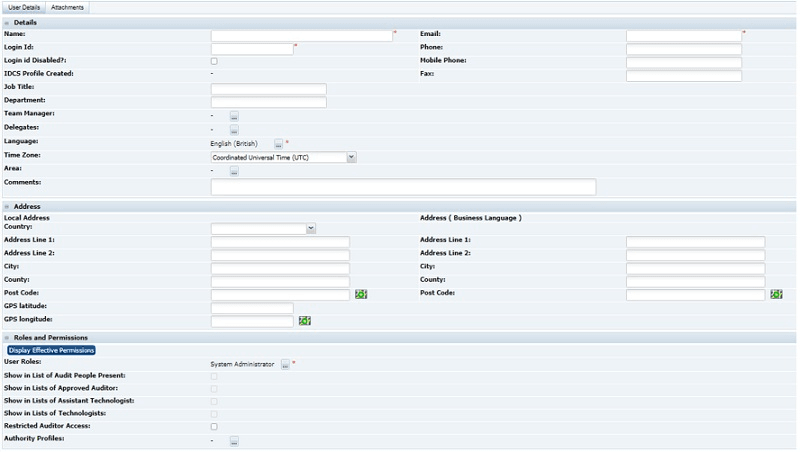Click the Comments text box

point(403,187)
